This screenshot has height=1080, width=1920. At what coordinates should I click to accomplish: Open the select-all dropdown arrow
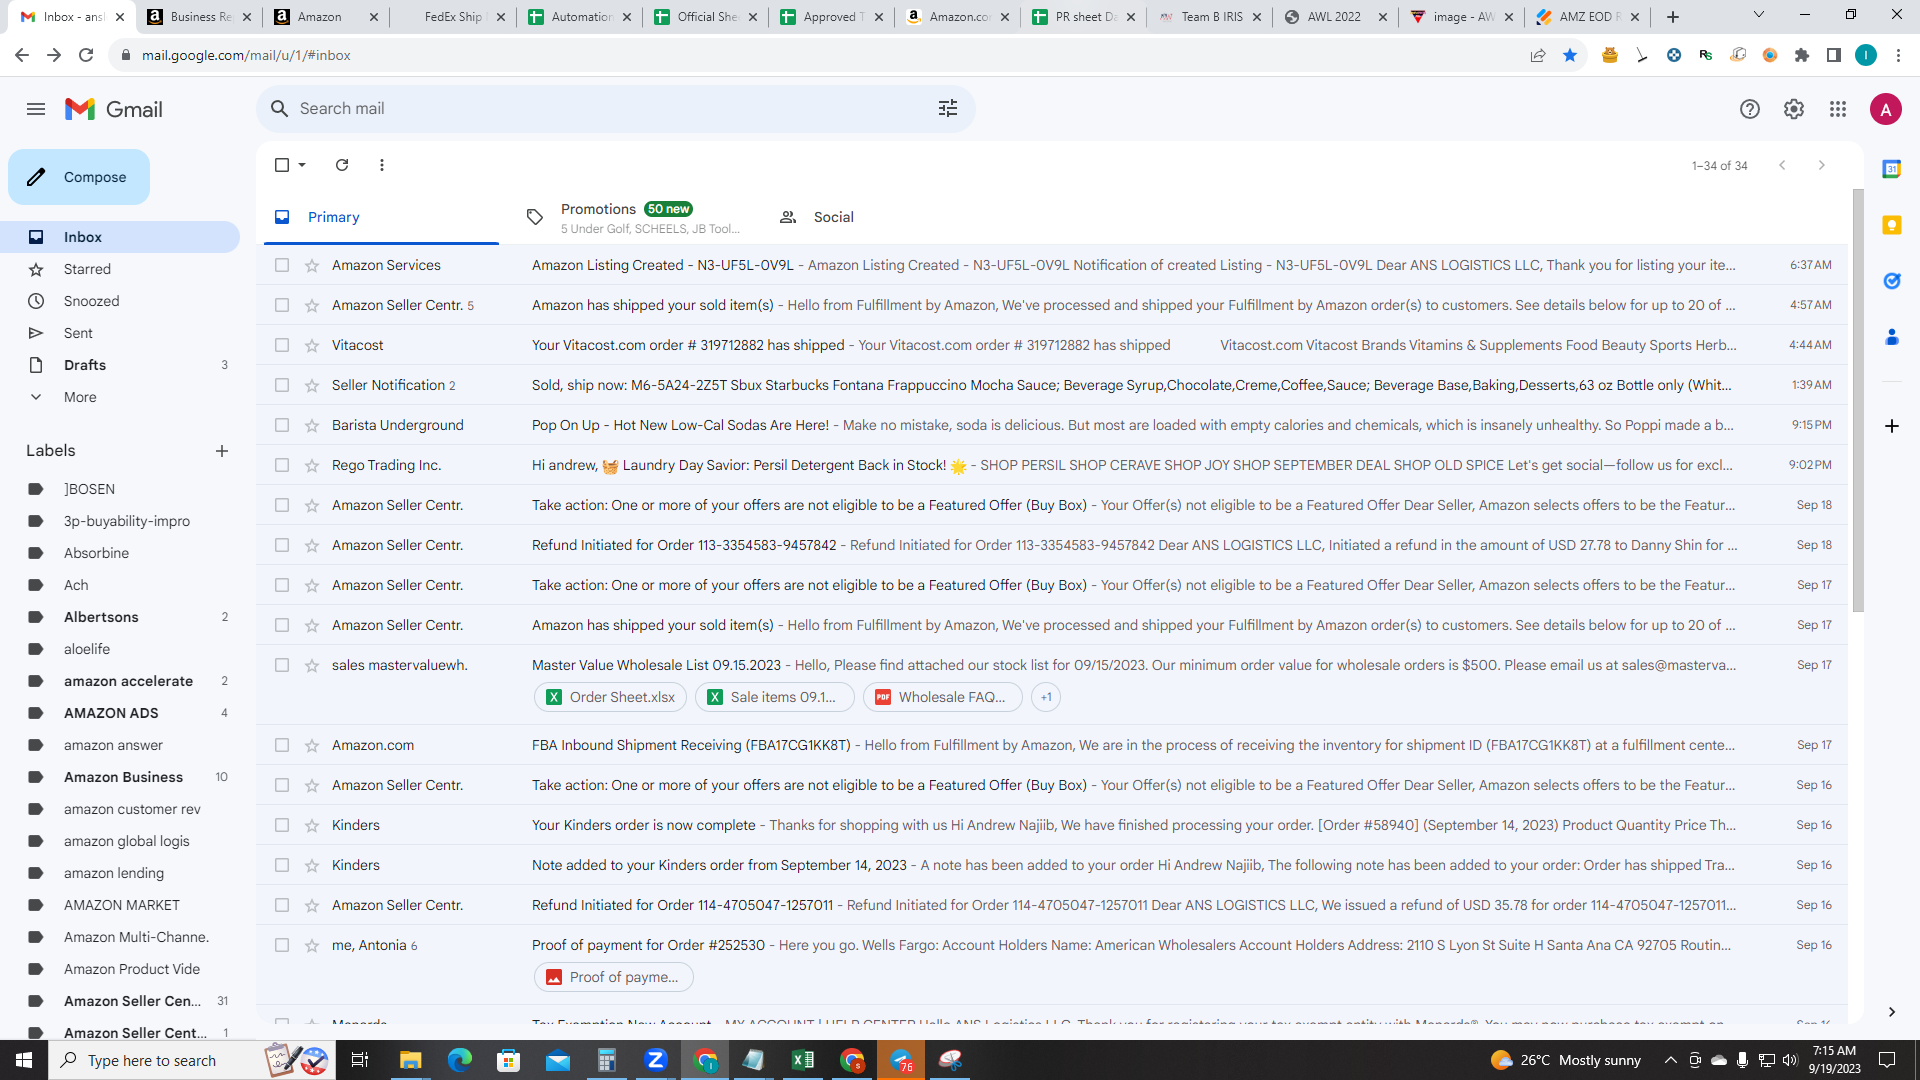tap(302, 165)
